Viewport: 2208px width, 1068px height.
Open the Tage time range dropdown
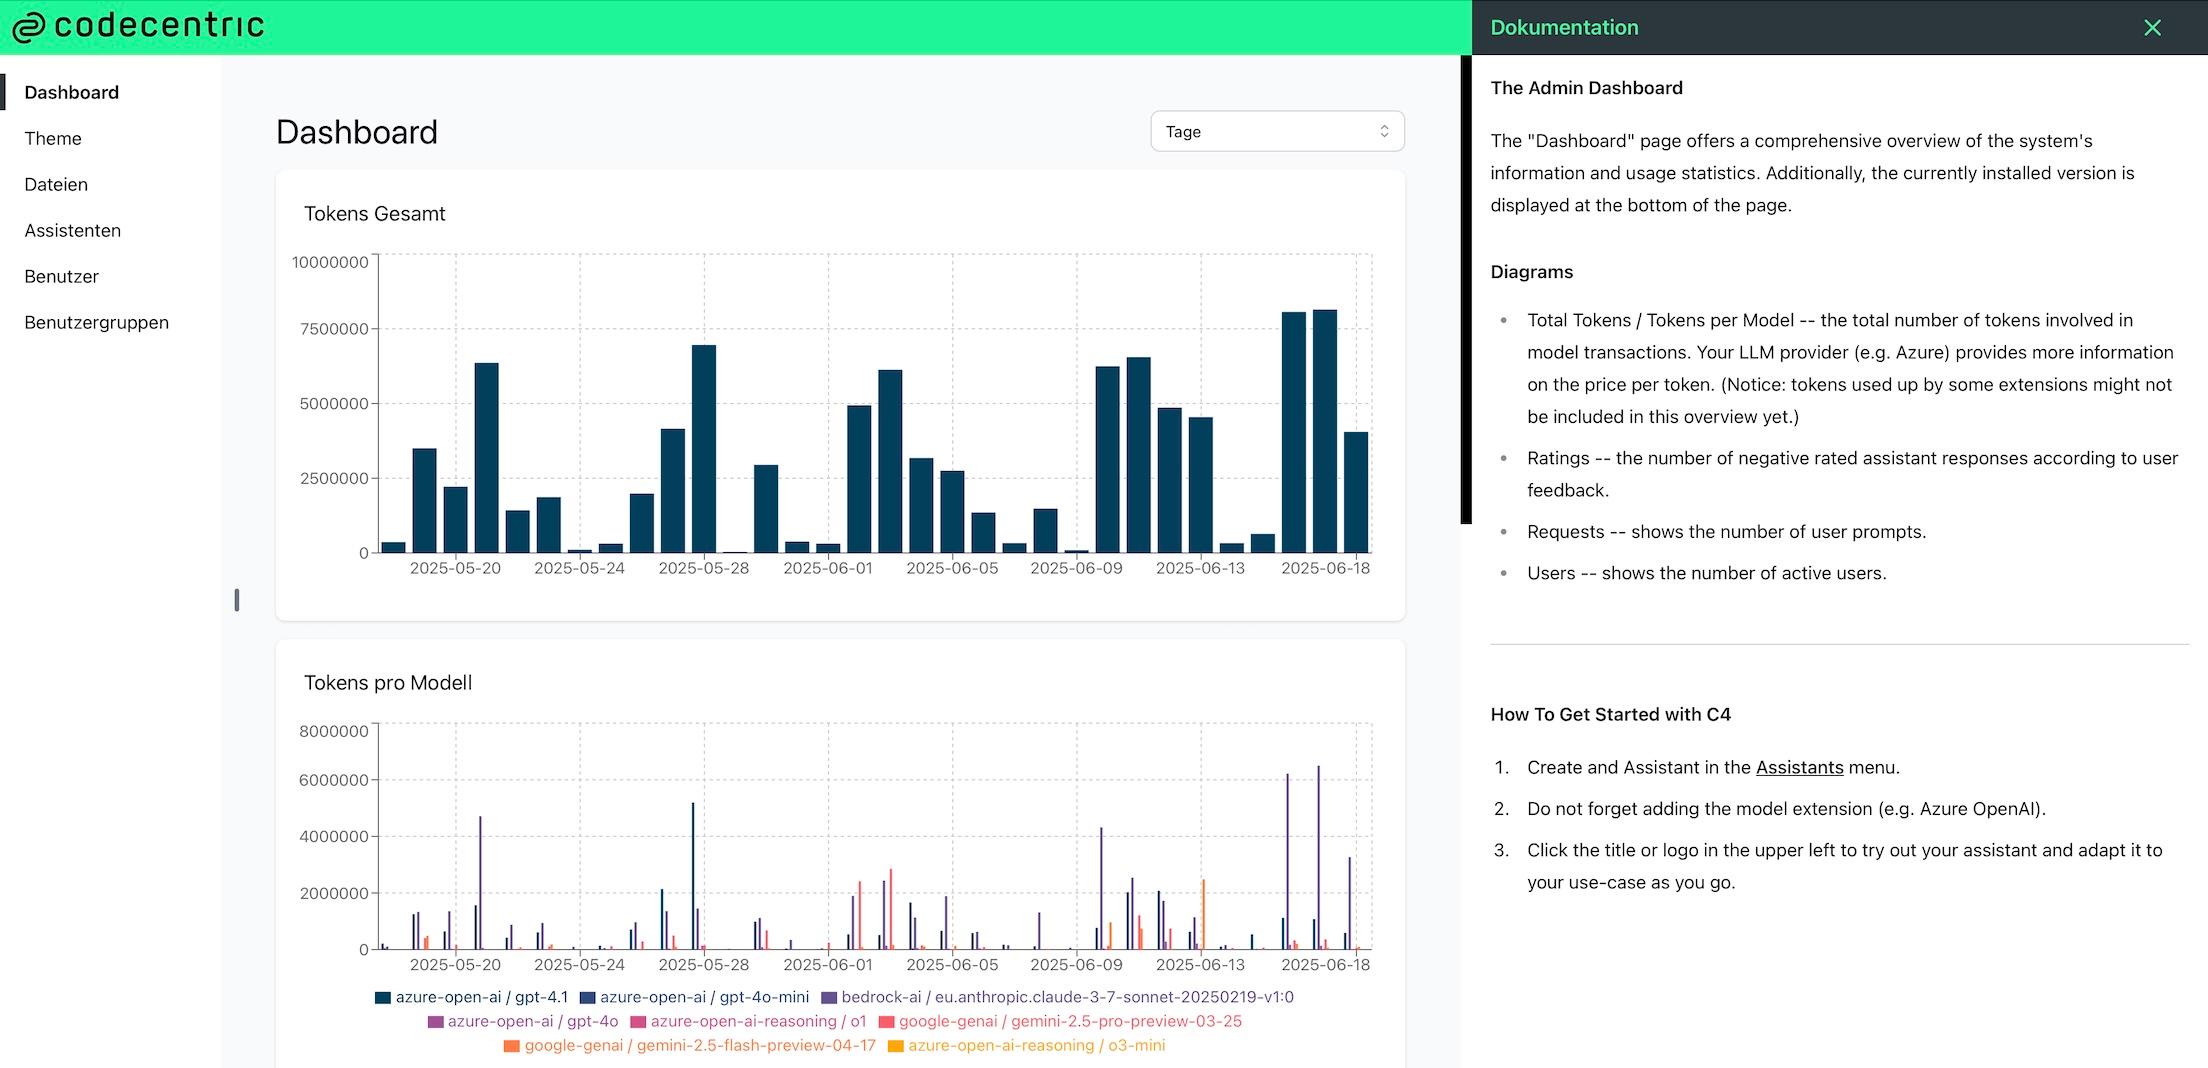(1276, 131)
